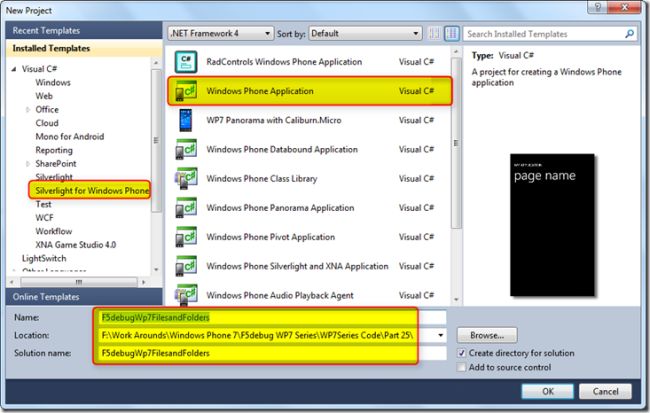Click the template list vertical scrollbar thumb
This screenshot has height=413, width=650.
pyautogui.click(x=456, y=143)
